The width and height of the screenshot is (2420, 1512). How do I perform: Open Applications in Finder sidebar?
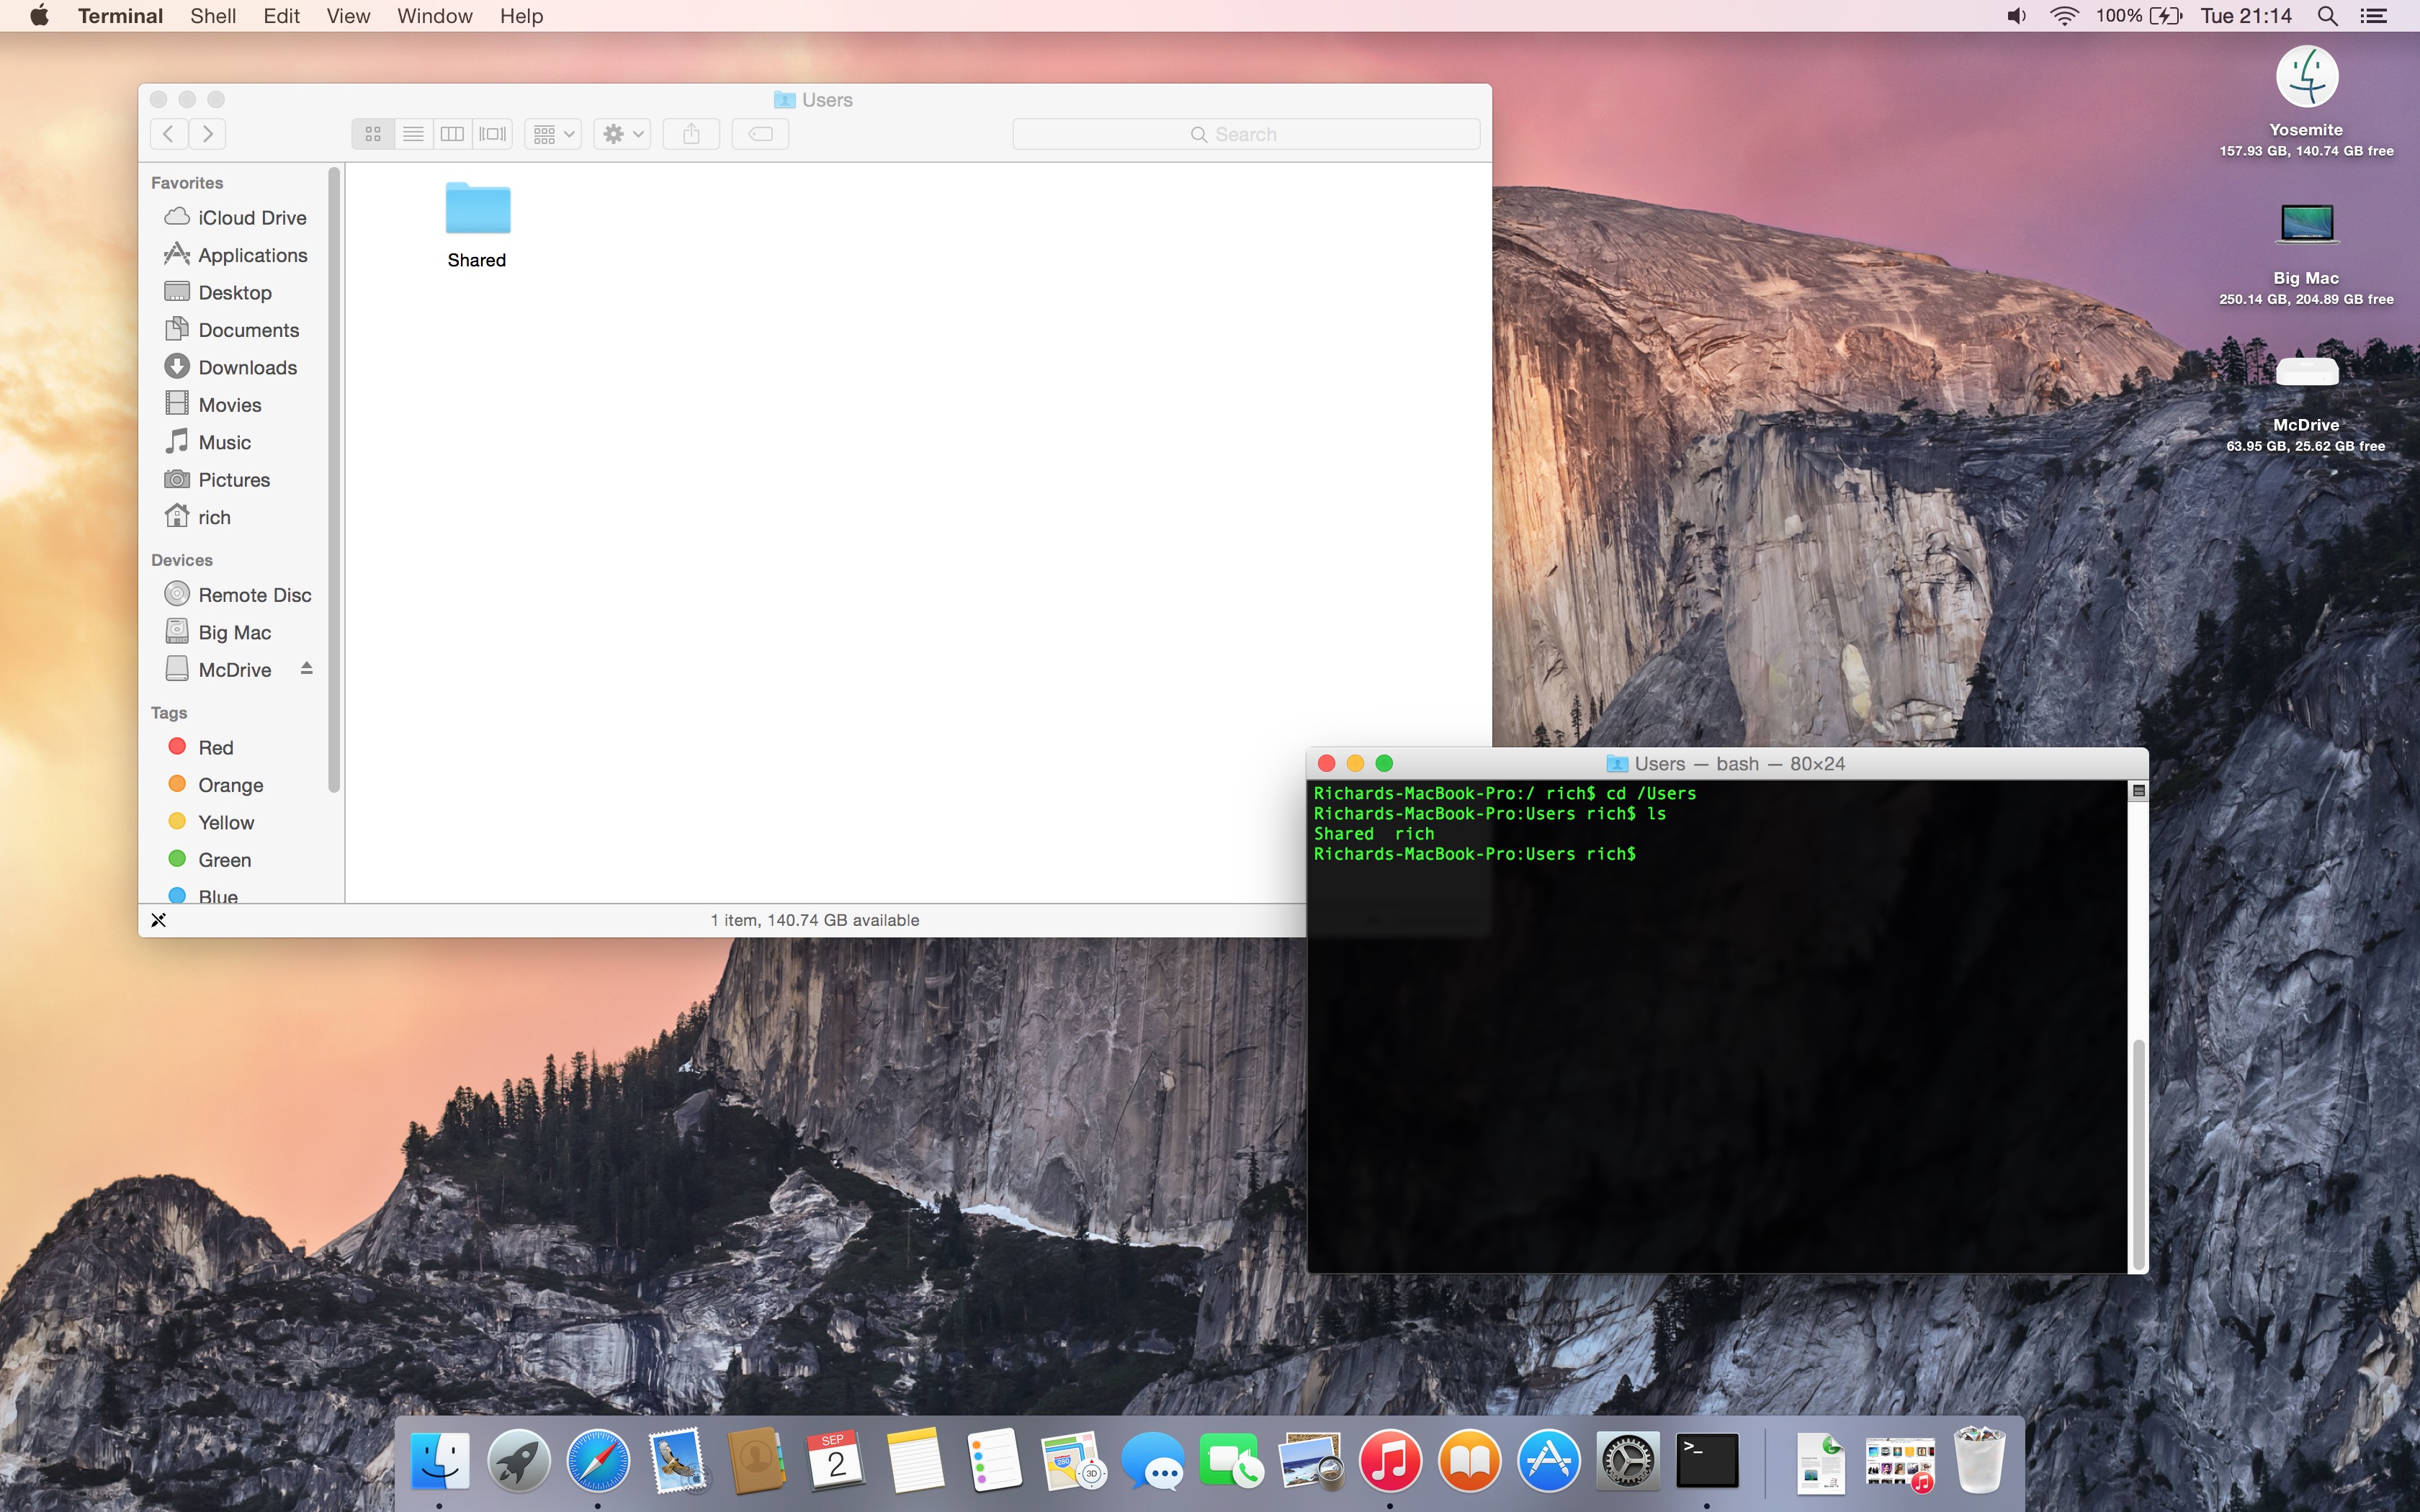tap(252, 255)
